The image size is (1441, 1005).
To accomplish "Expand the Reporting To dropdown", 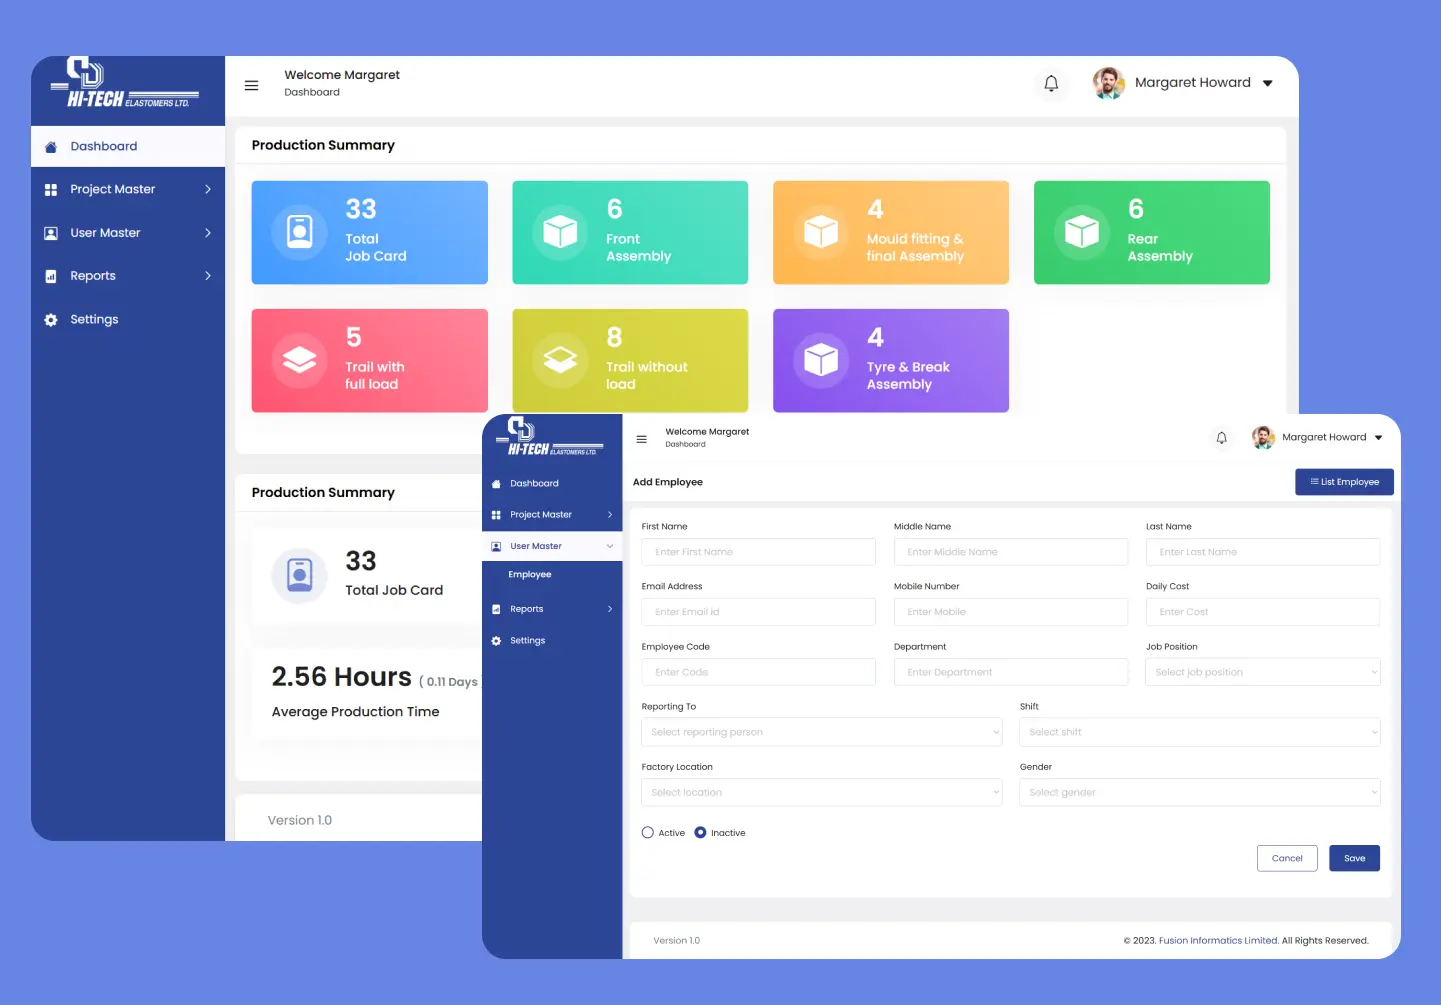I will point(821,732).
